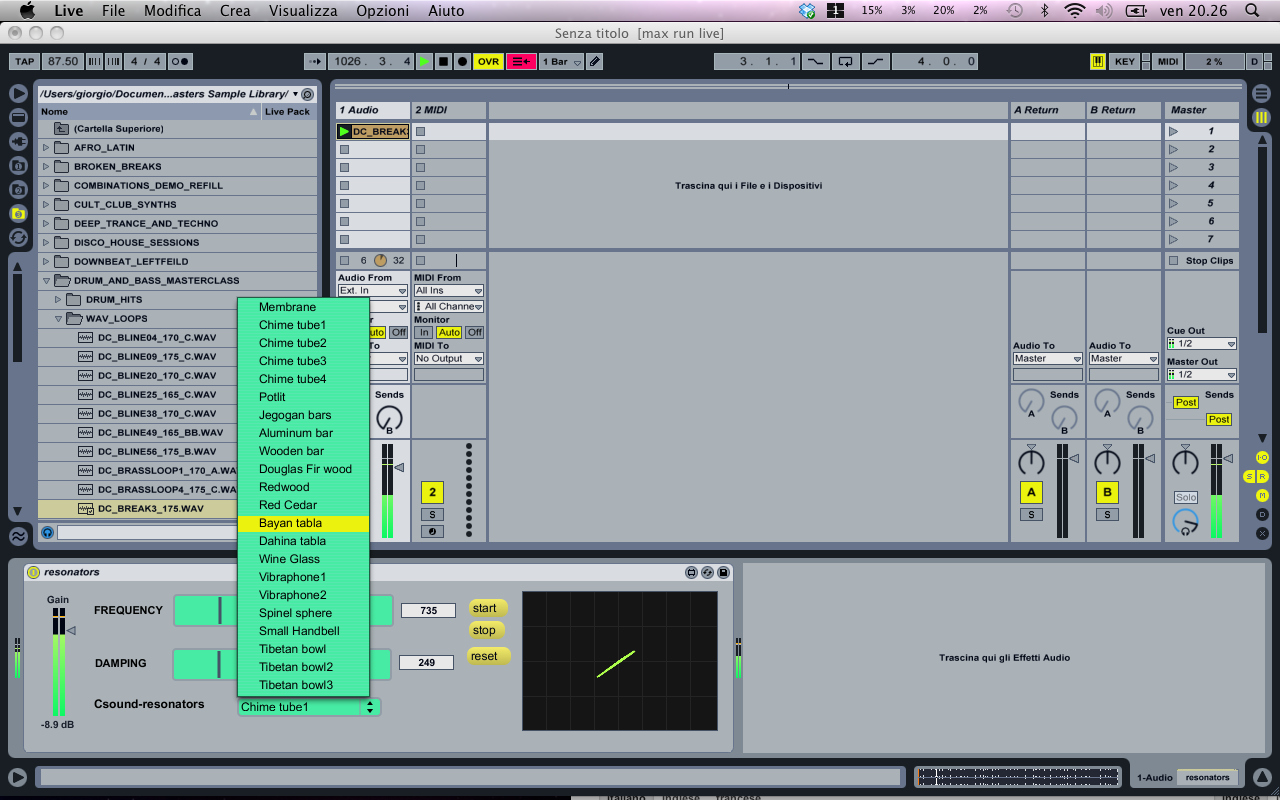Click the first yellow Post button
1280x800 pixels.
(1186, 402)
